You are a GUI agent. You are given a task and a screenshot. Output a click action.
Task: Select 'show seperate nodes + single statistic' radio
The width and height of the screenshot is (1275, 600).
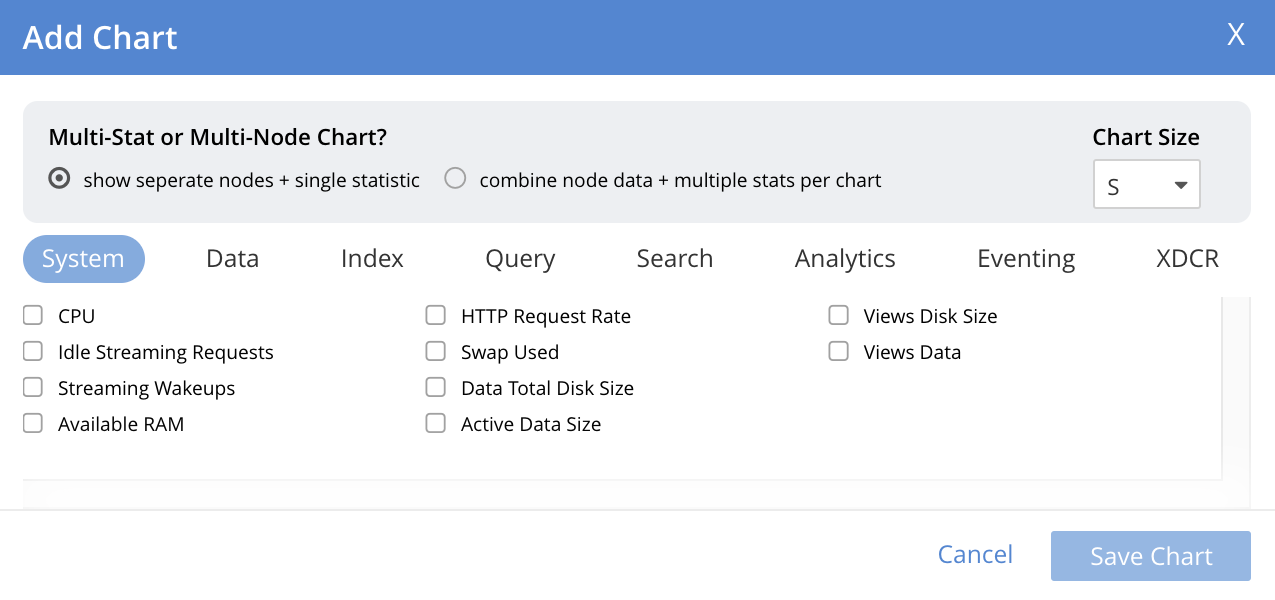coord(59,178)
